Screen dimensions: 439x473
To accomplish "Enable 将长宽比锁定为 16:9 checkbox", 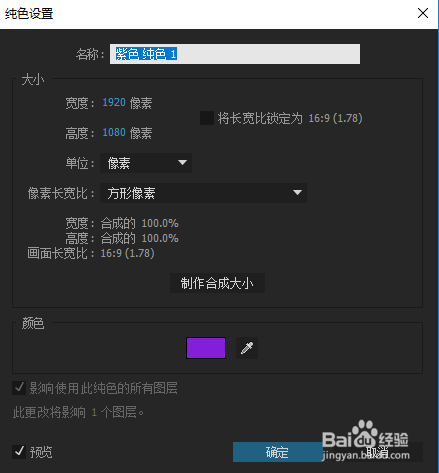I will (207, 118).
